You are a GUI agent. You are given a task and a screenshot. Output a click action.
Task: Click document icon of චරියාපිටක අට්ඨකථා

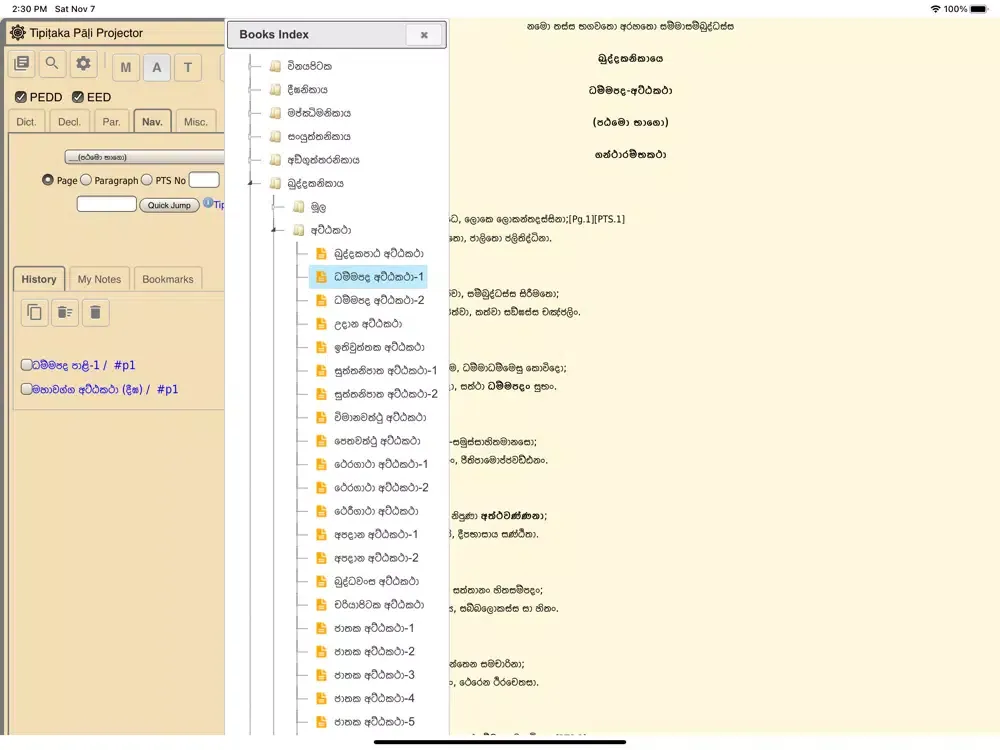coord(321,605)
